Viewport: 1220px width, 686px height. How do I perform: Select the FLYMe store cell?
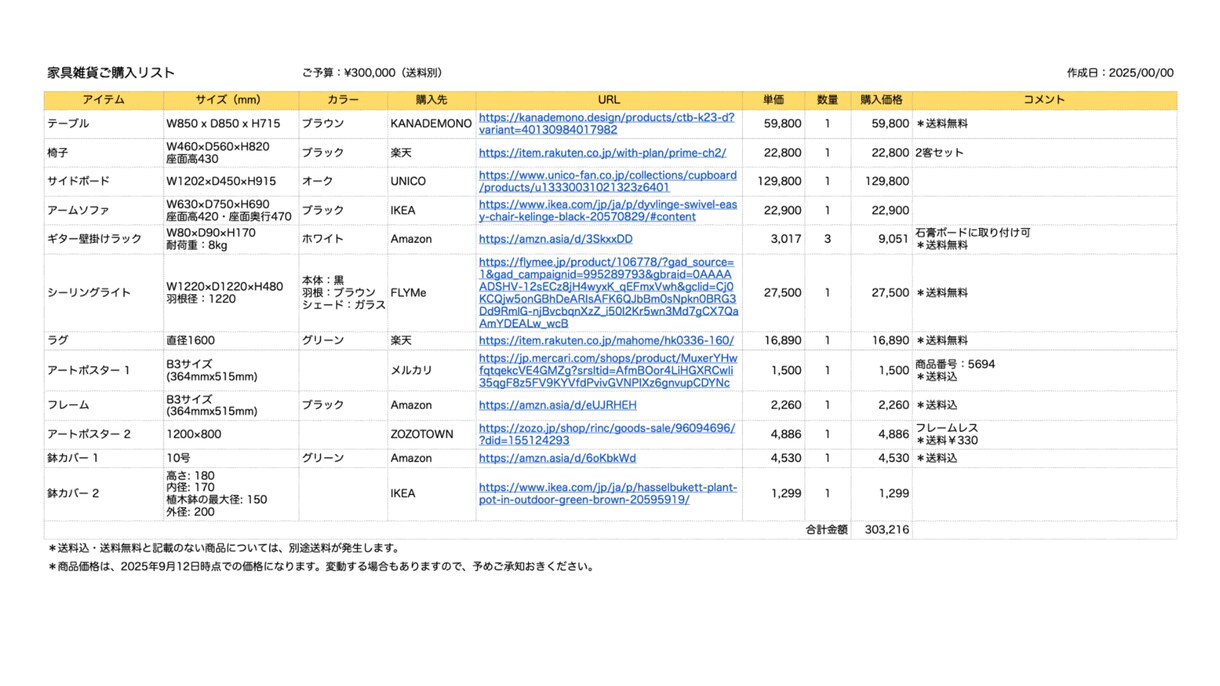pyautogui.click(x=431, y=293)
